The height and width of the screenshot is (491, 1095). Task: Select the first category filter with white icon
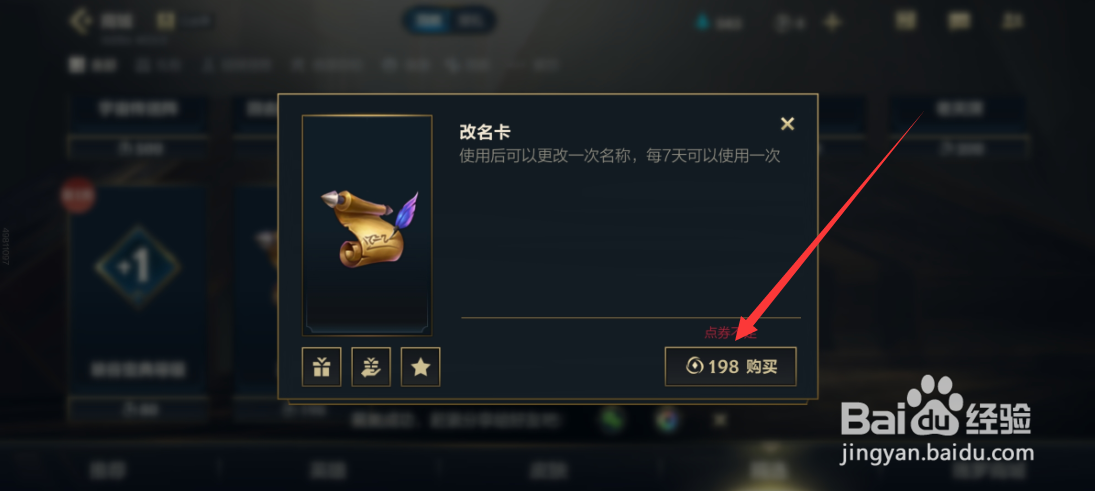tap(92, 66)
